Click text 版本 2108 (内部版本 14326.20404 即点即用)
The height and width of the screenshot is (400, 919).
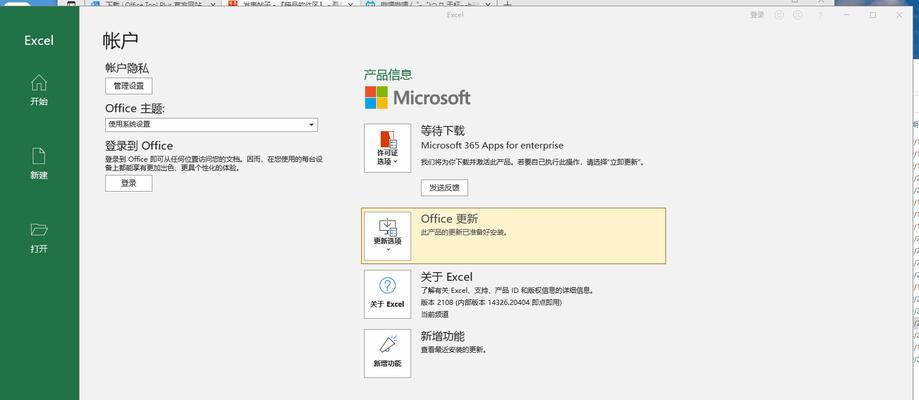(491, 302)
